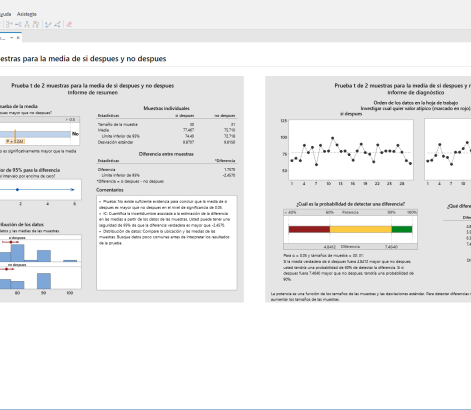Click the pink eraser icon in the toolbar

(x=69, y=24)
